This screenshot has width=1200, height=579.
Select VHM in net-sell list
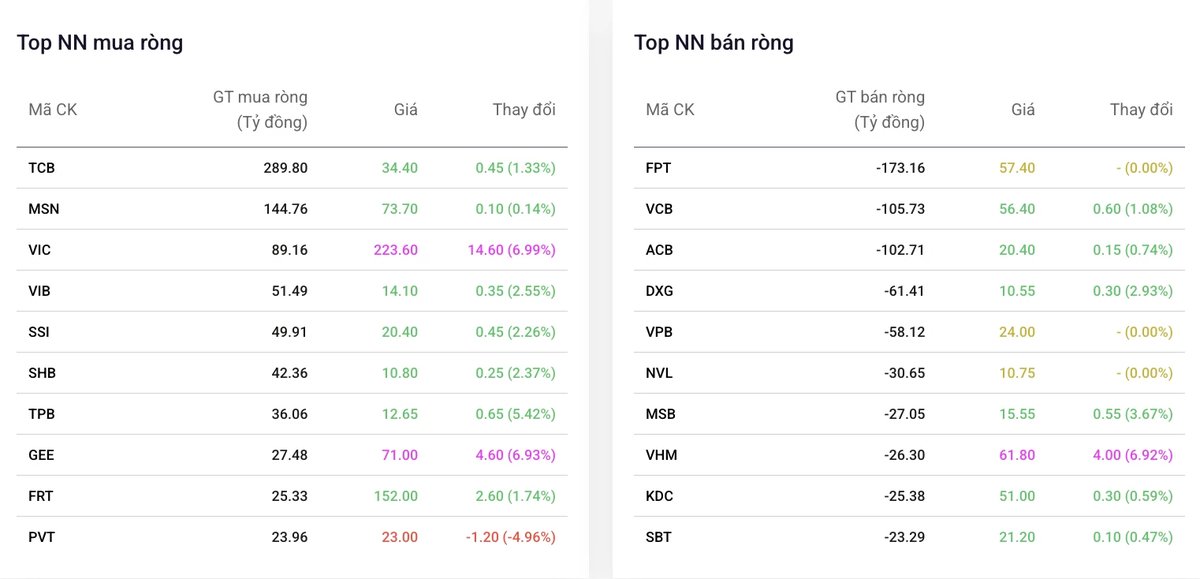661,455
